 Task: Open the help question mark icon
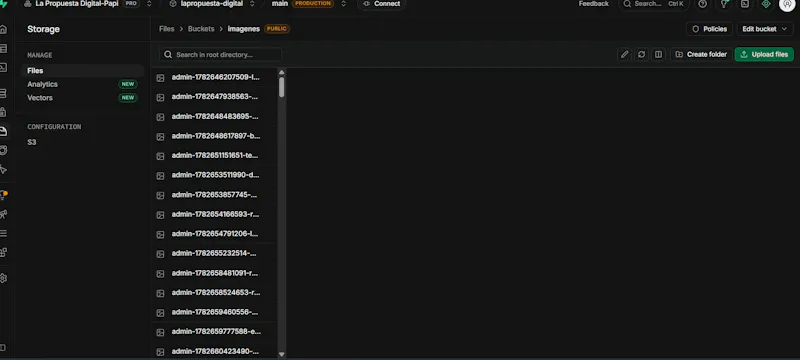[703, 4]
